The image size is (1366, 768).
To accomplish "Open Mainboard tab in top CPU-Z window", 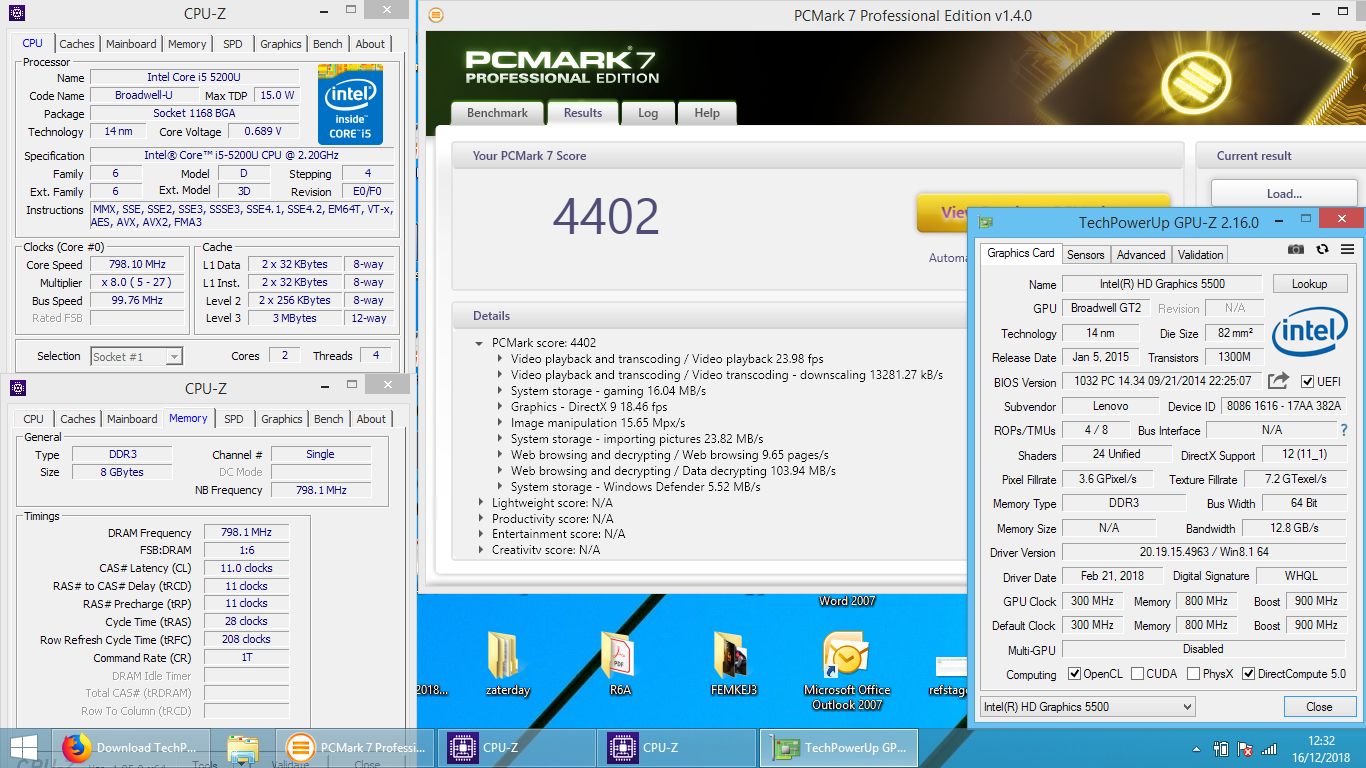I will click(x=131, y=44).
